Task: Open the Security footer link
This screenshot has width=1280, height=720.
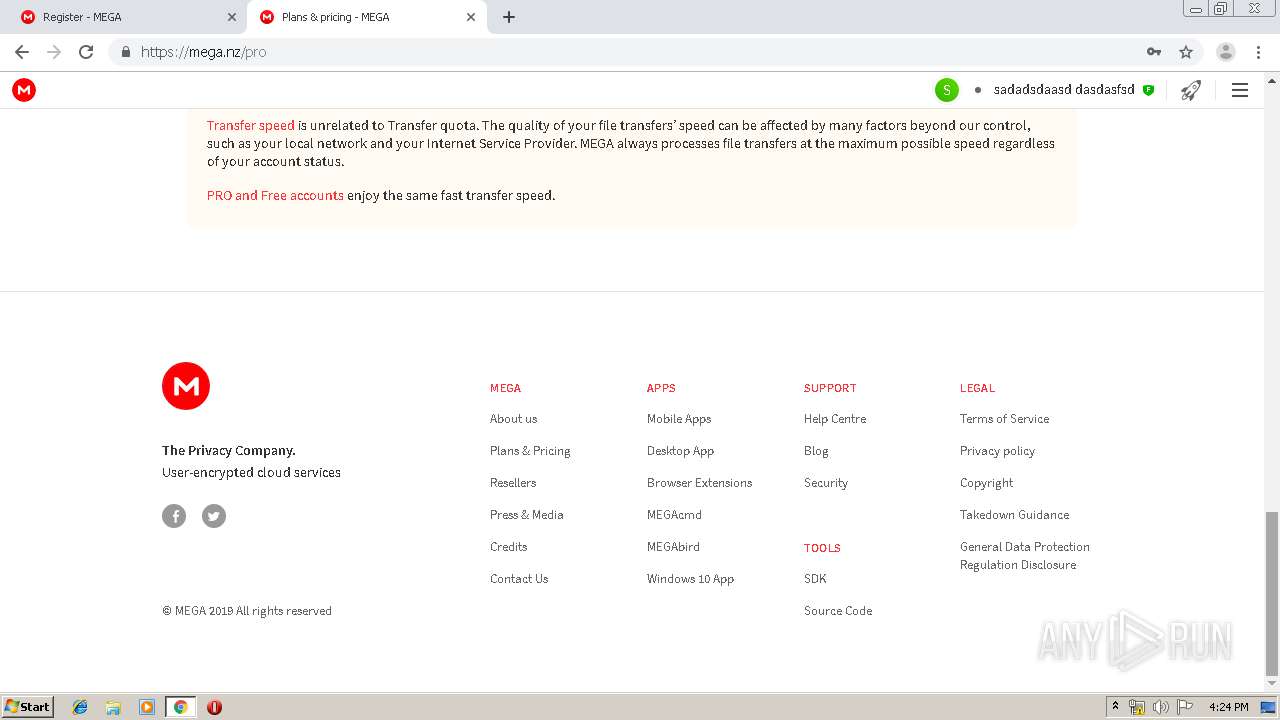Action: click(826, 483)
